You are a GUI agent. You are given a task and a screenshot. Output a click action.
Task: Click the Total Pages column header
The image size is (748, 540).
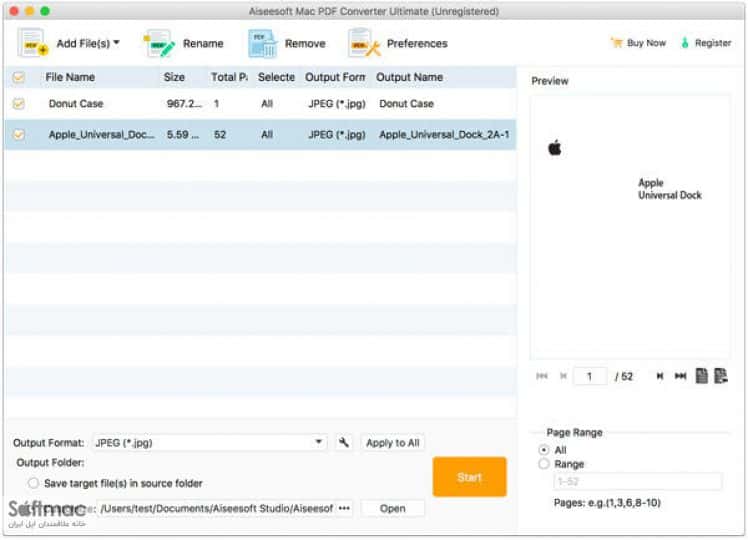coord(229,77)
